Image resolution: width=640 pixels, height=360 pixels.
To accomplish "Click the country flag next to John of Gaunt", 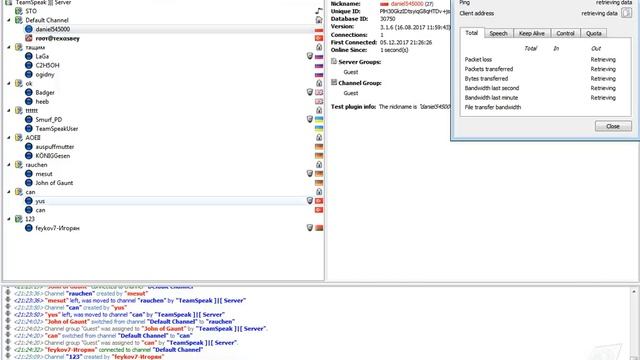I will coord(319,183).
